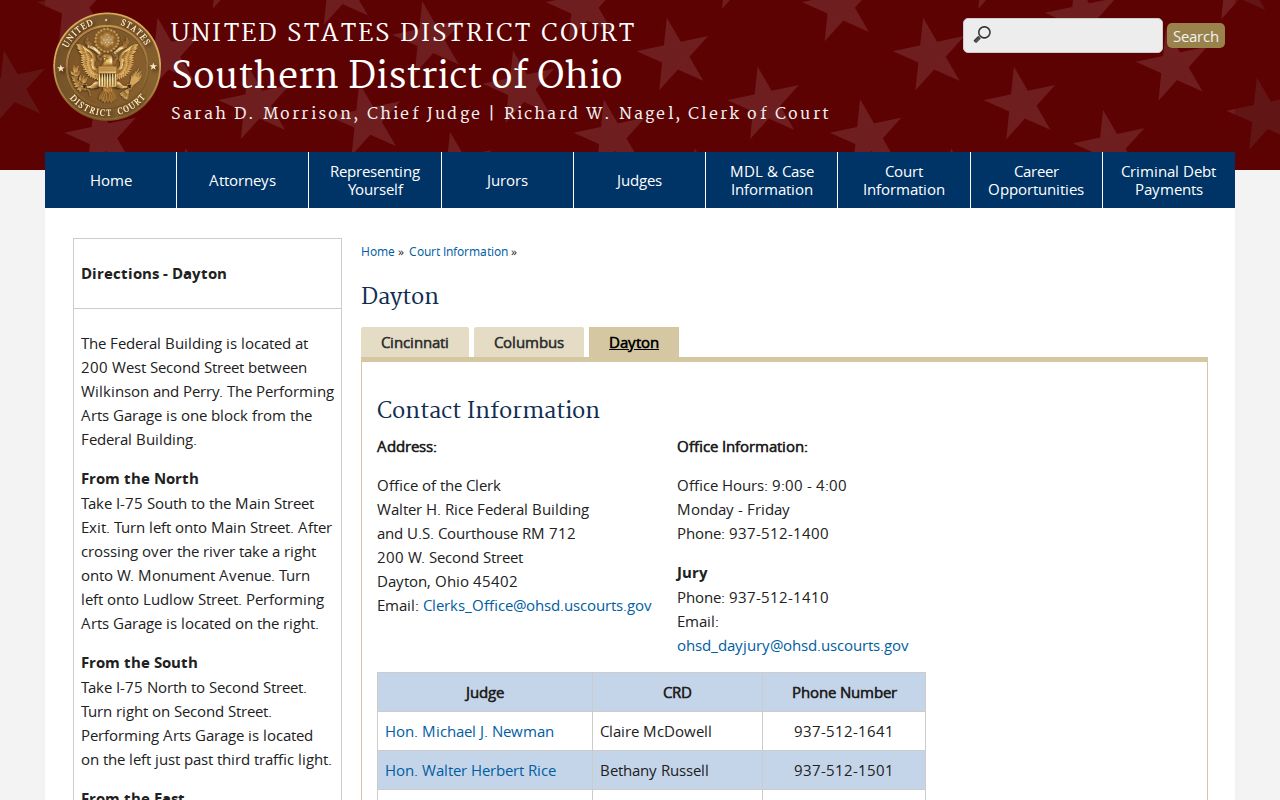Open the Home menu item
The width and height of the screenshot is (1280, 800).
pyautogui.click(x=111, y=180)
